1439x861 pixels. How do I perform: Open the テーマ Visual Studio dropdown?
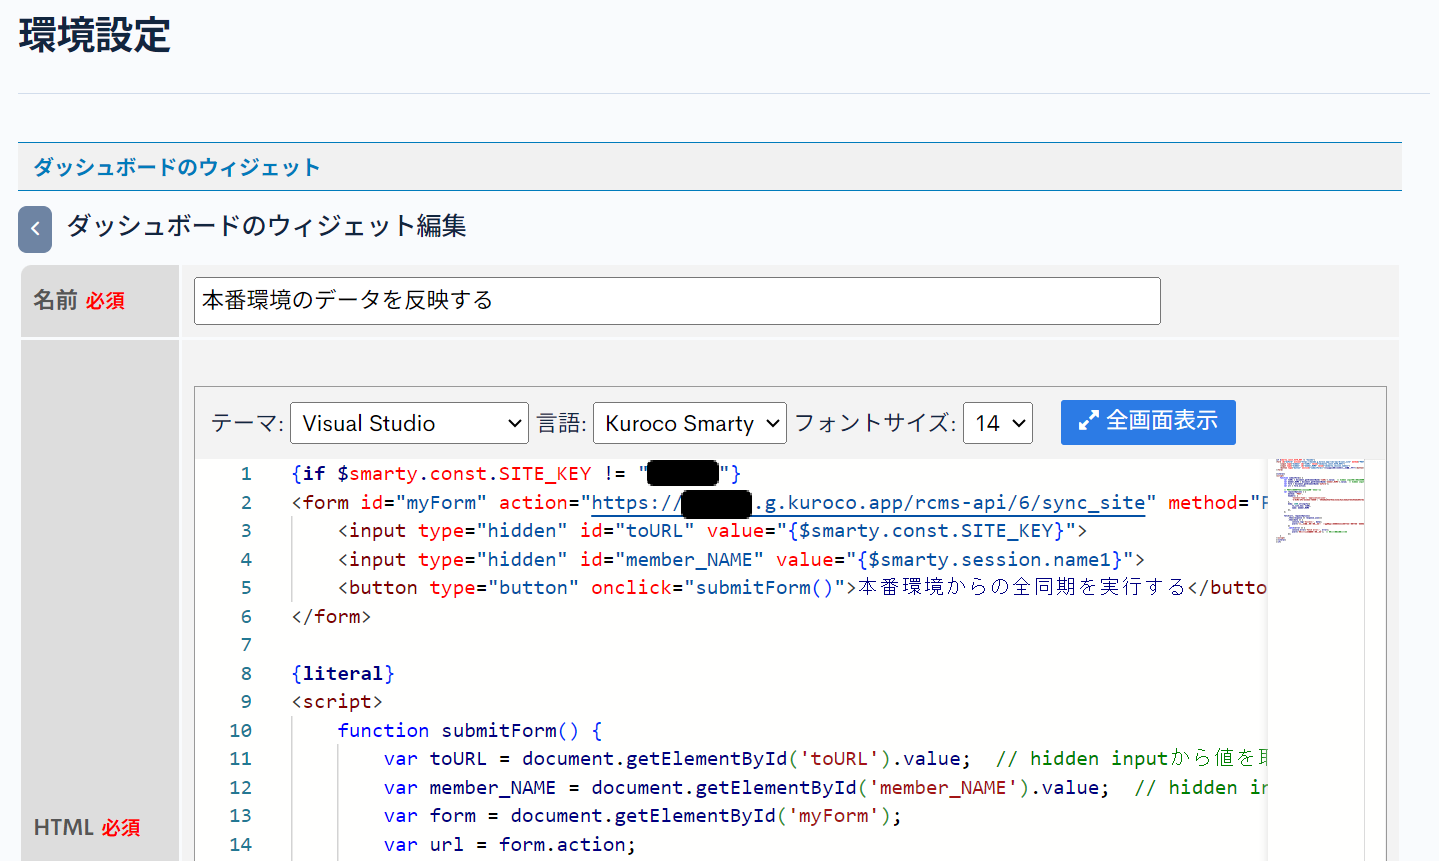pyautogui.click(x=409, y=423)
